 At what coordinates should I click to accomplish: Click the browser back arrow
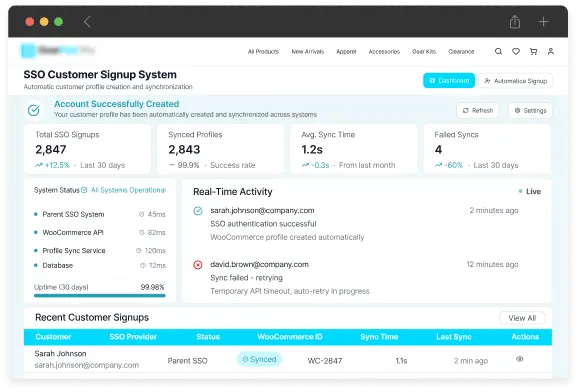pos(87,22)
